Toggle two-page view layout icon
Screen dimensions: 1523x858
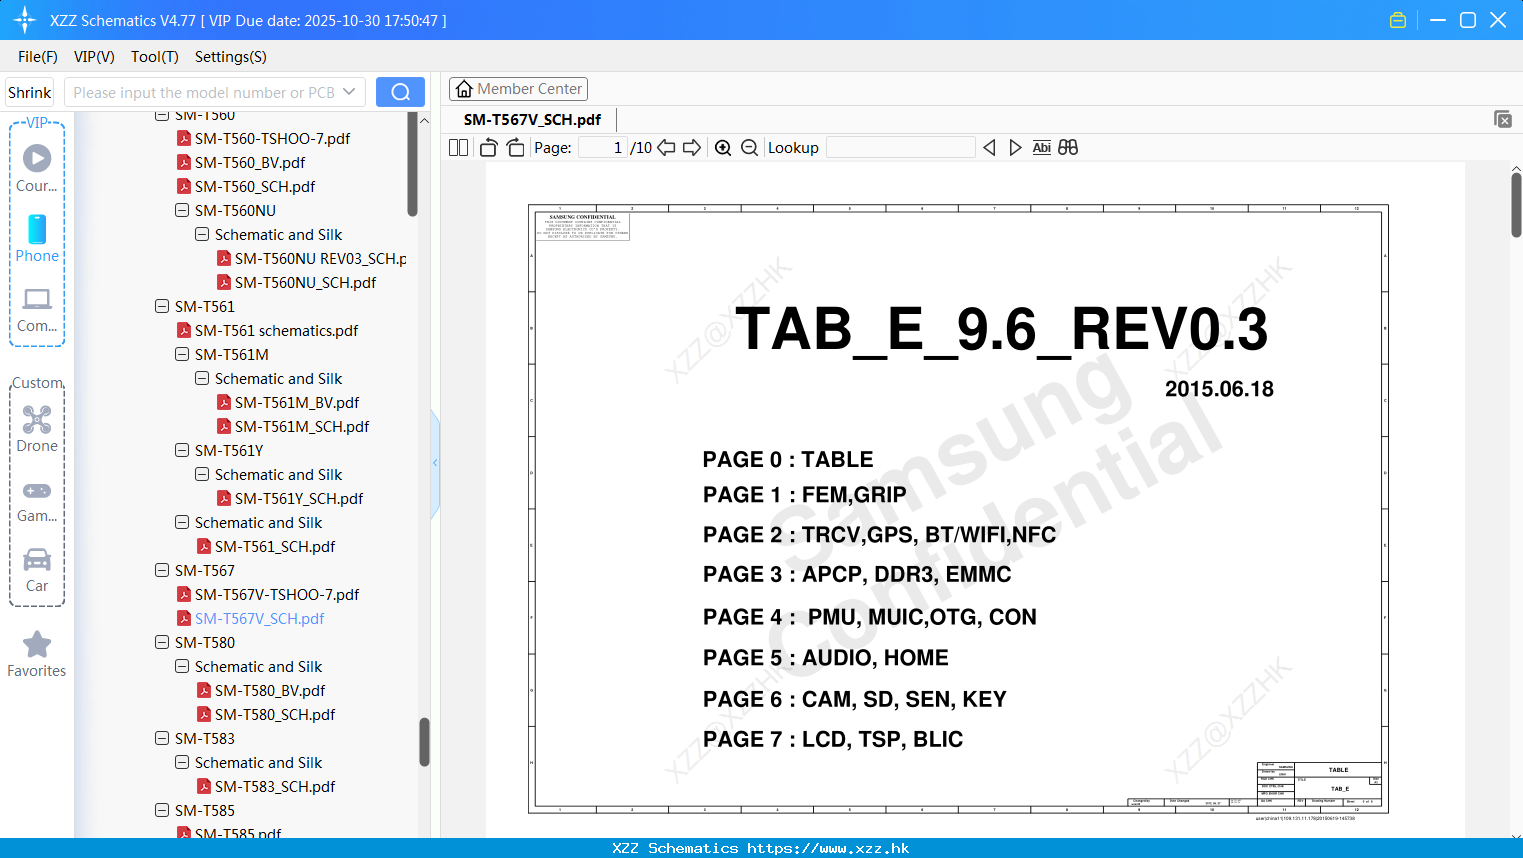click(x=459, y=147)
